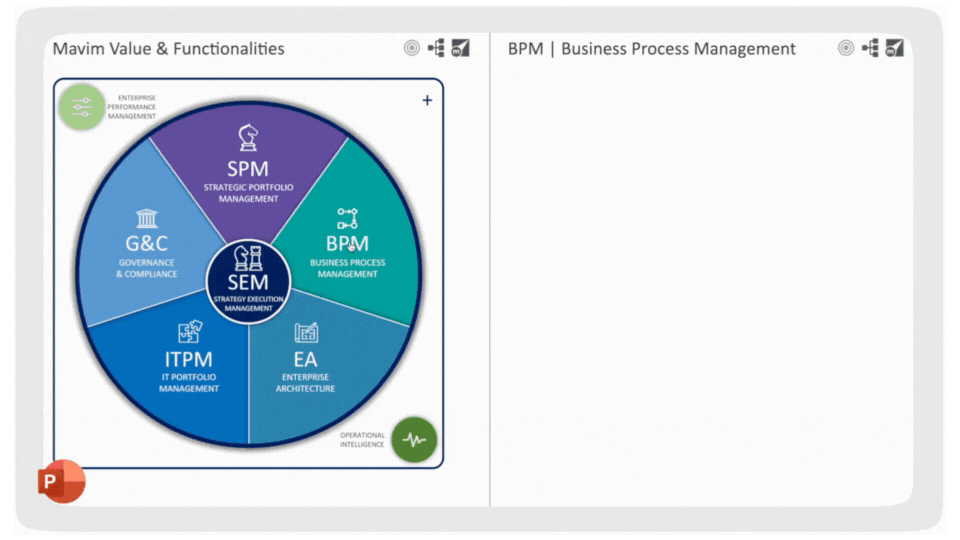Select the Enterprise Architecture label text
This screenshot has height=540, width=960.
(306, 382)
